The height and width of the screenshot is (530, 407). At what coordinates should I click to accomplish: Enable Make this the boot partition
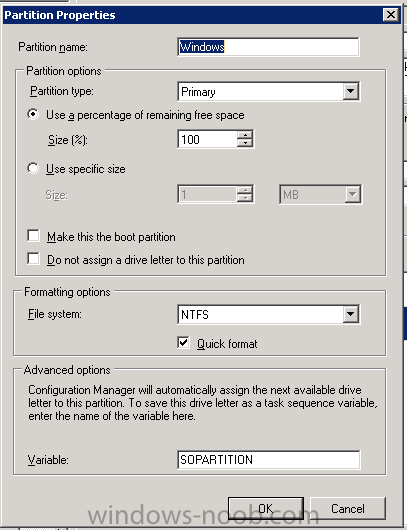33,236
